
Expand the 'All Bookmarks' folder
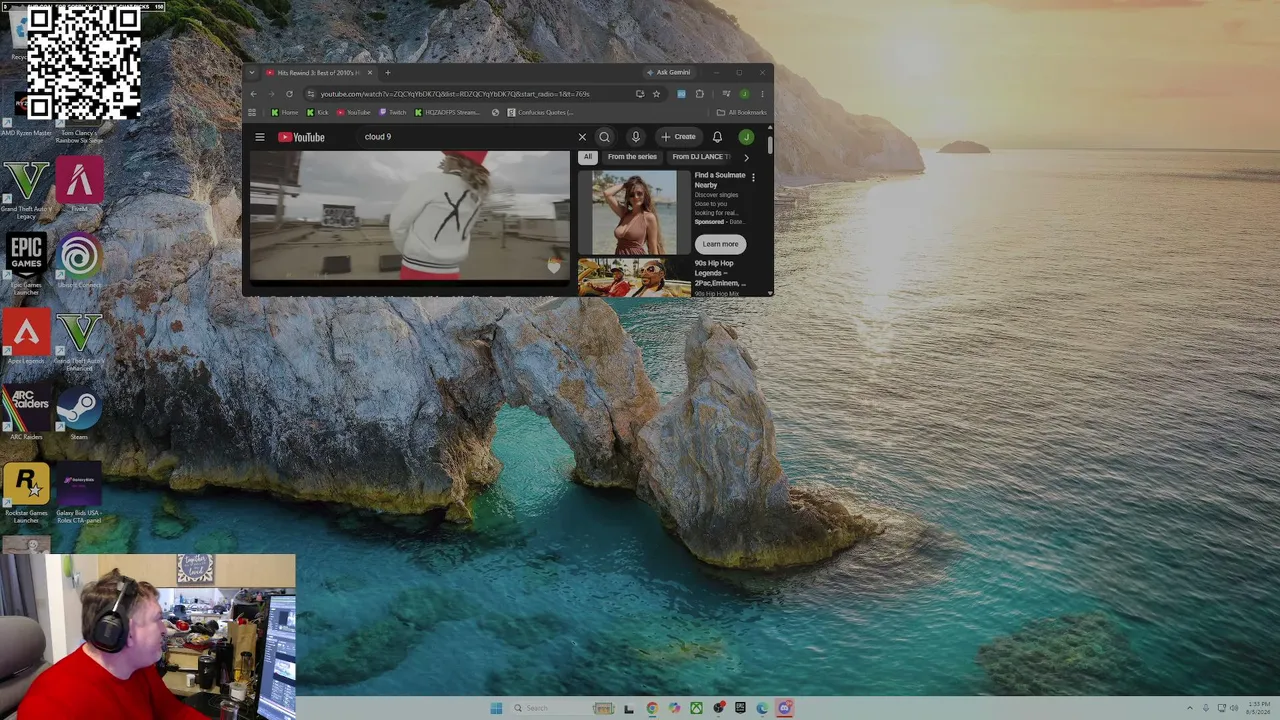(741, 113)
